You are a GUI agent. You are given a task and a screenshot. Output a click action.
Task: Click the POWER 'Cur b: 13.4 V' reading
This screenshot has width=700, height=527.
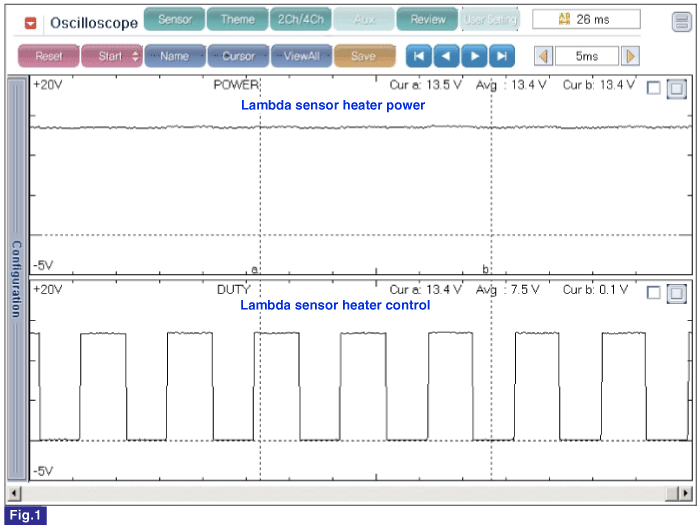coord(599,85)
